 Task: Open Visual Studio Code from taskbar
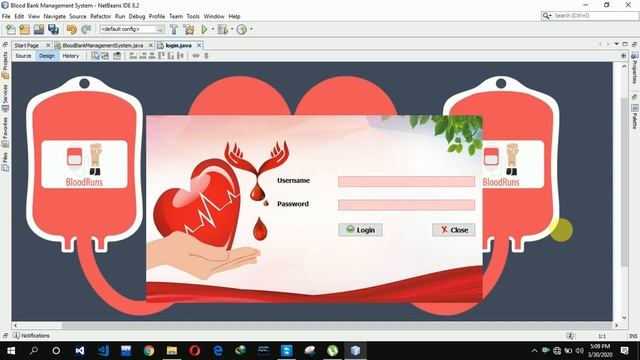103,351
